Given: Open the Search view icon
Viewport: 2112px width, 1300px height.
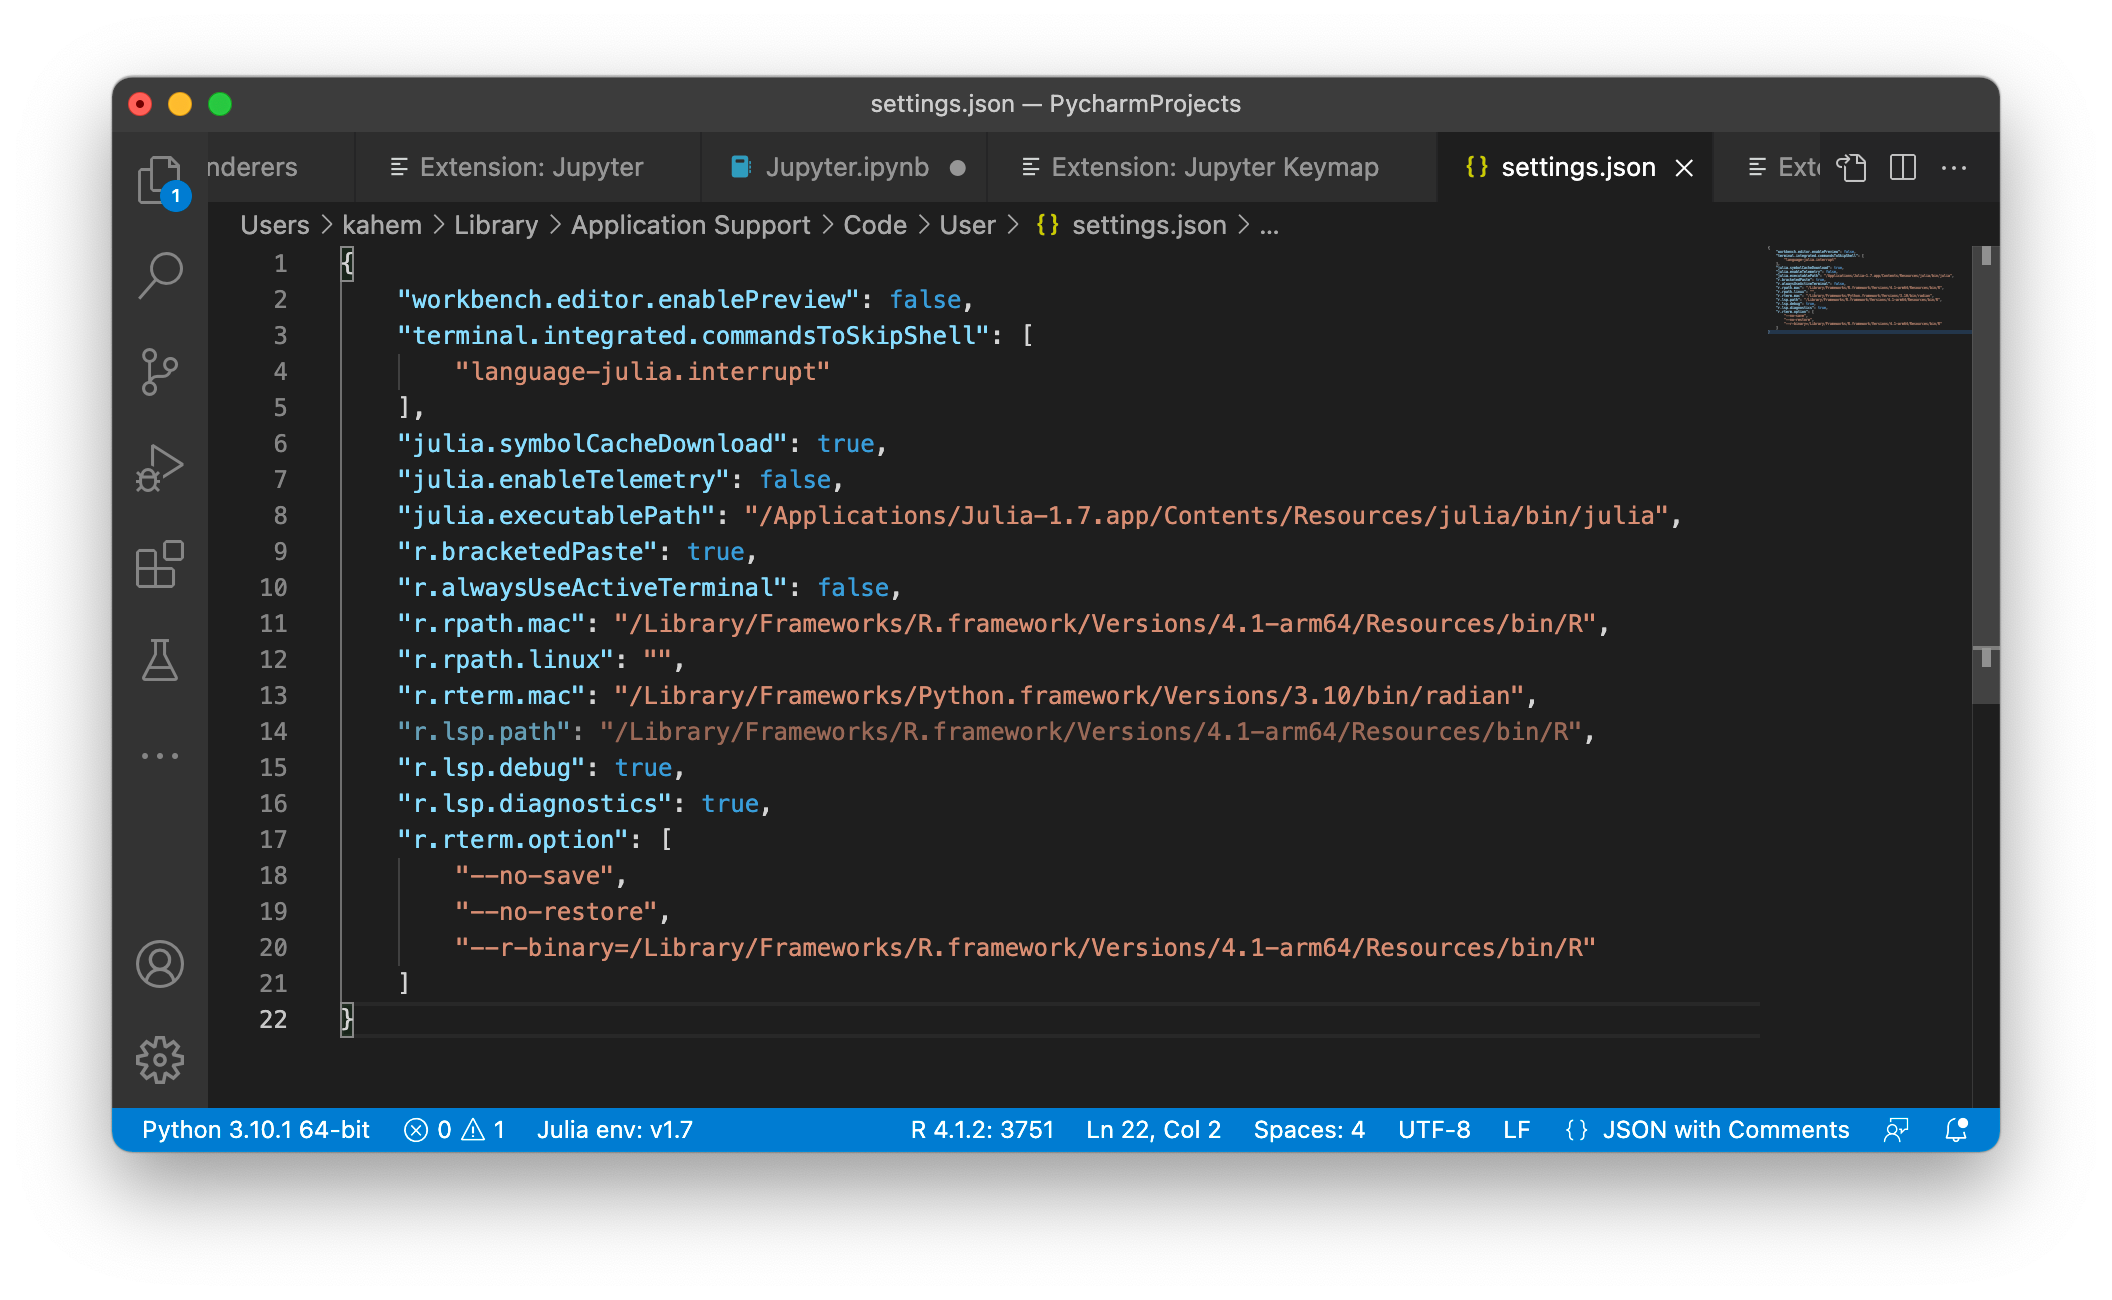Looking at the screenshot, I should click(x=159, y=274).
